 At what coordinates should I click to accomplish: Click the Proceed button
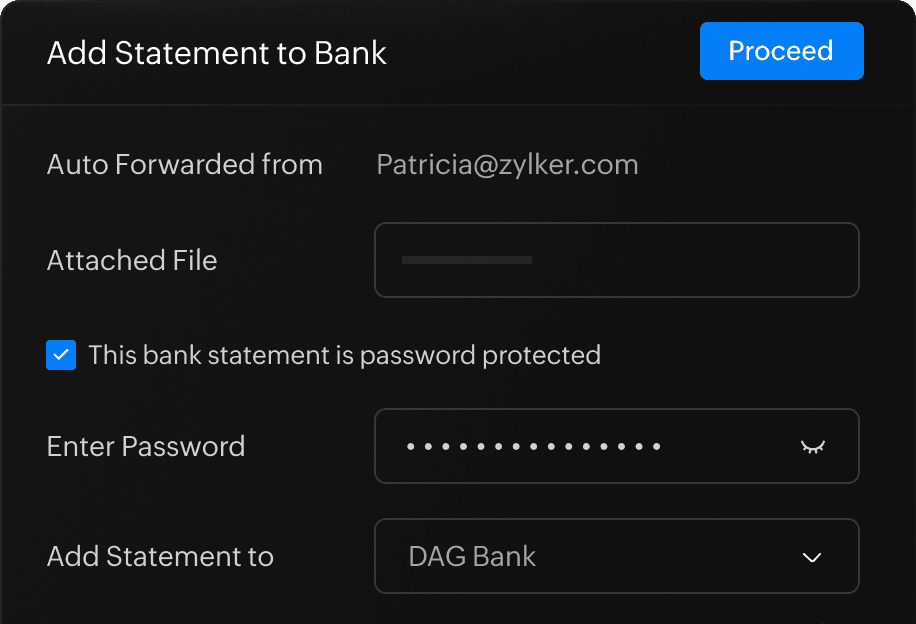click(x=781, y=51)
